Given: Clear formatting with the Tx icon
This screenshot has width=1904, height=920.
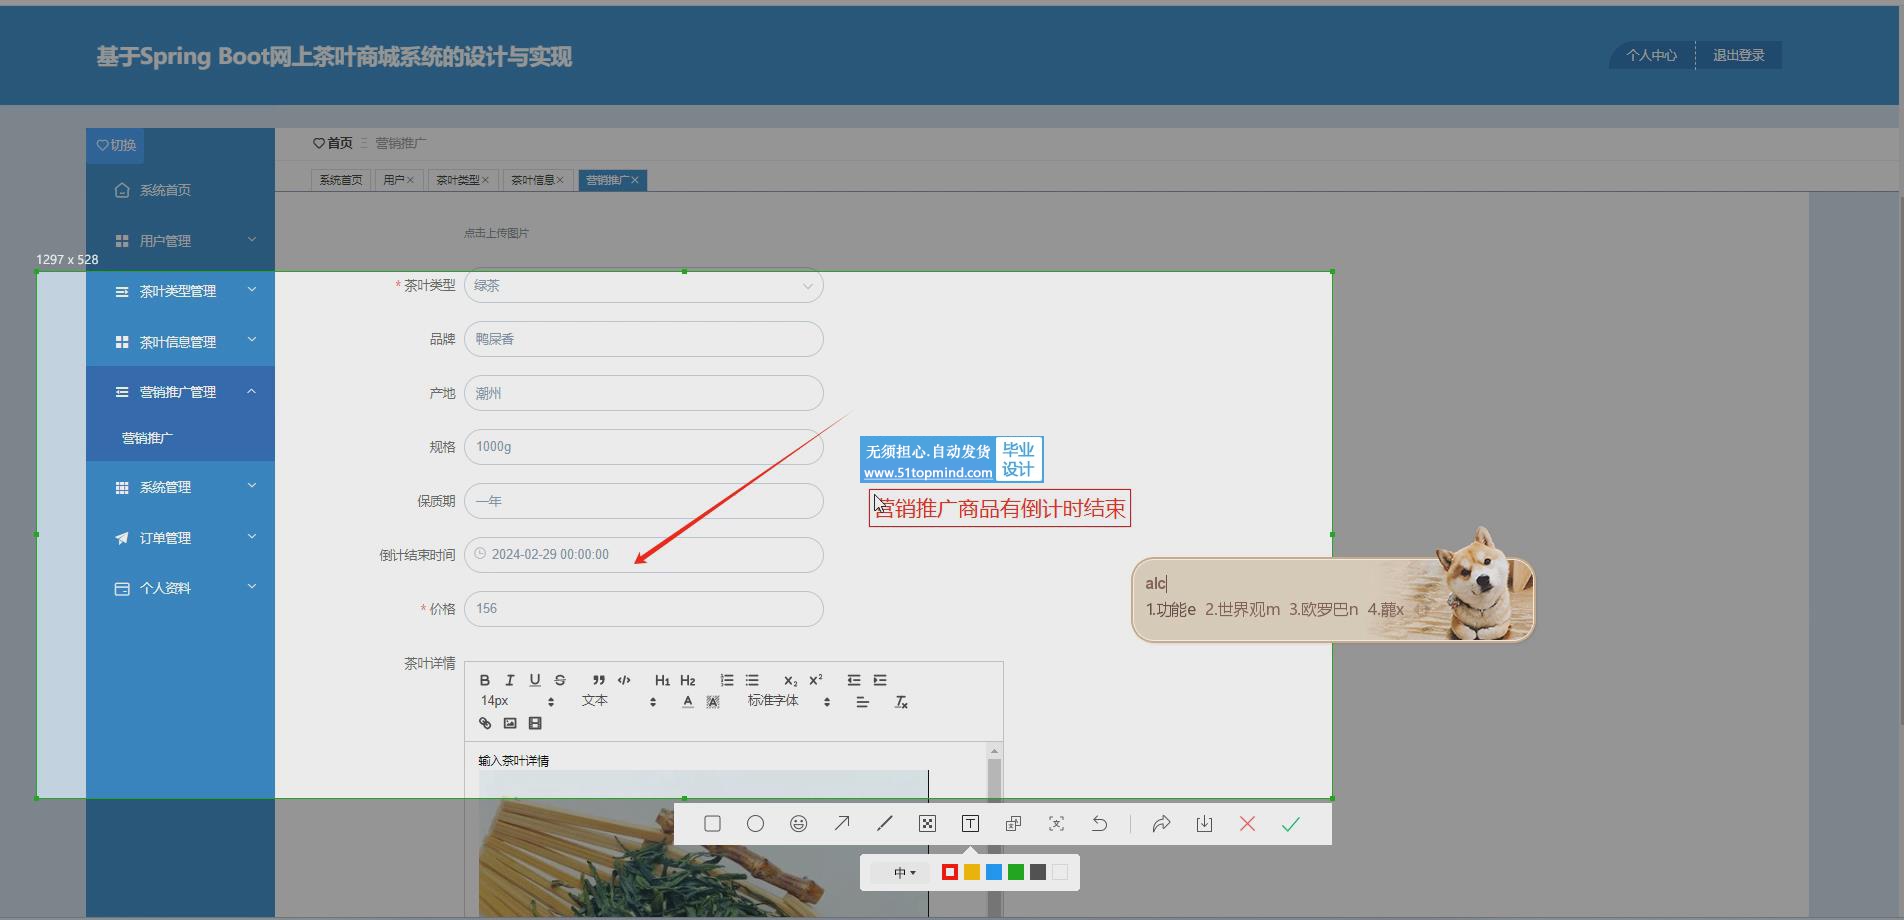Looking at the screenshot, I should pyautogui.click(x=901, y=702).
